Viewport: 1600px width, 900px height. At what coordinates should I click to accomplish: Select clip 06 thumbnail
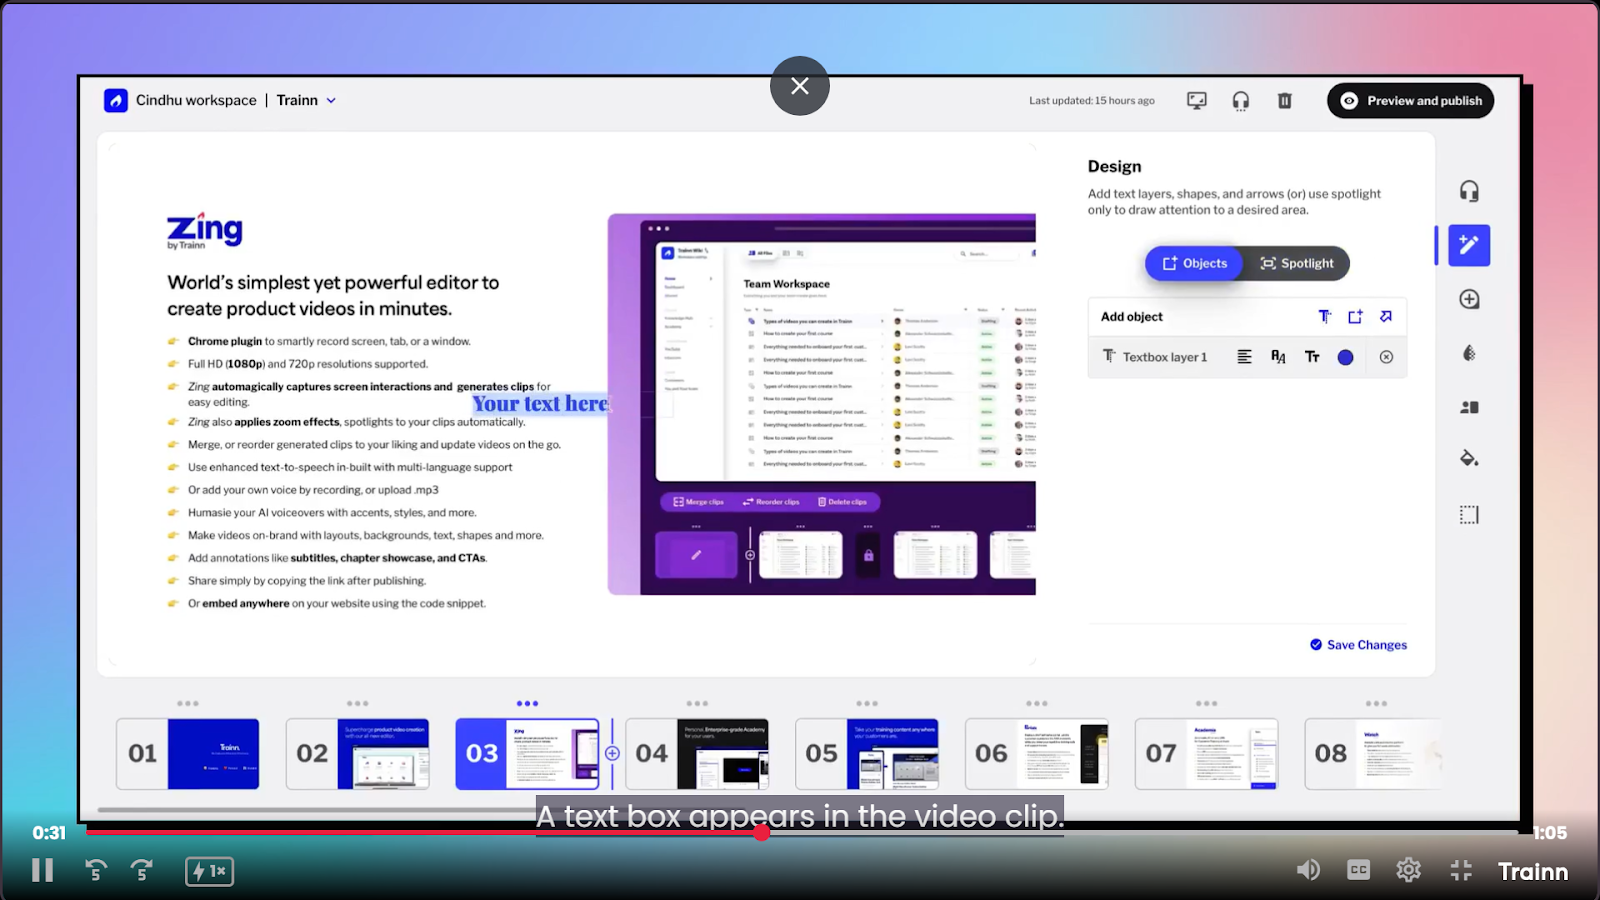point(1037,753)
